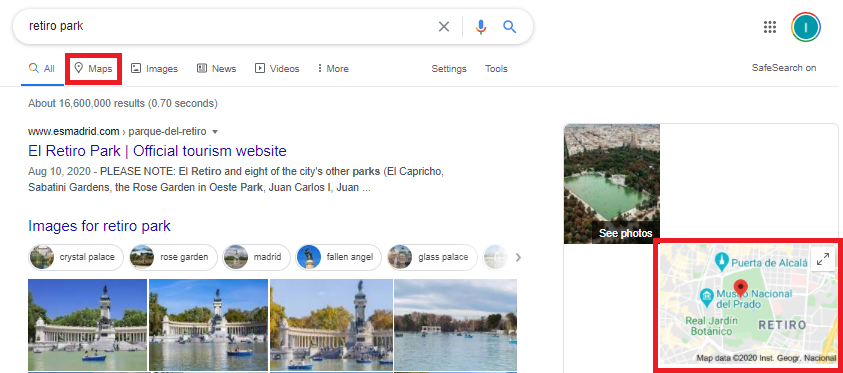Open the Google account avatar
The width and height of the screenshot is (843, 373).
tap(805, 27)
